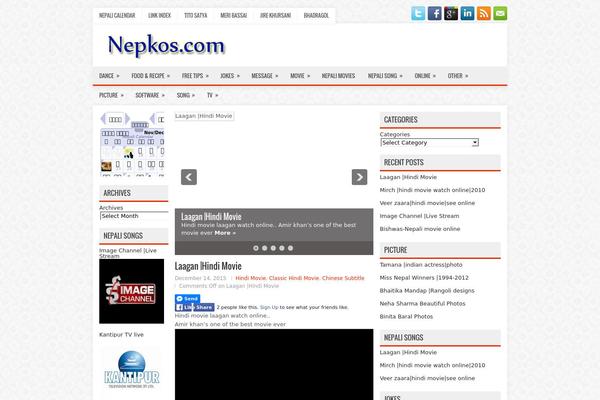This screenshot has height=400, width=600.
Task: Click the Kantipur TV logo thumbnail
Action: (132, 371)
